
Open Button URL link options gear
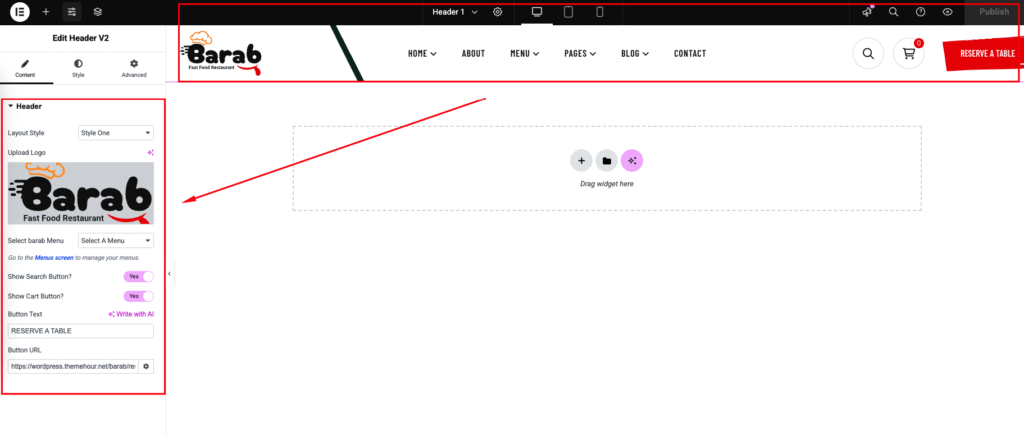click(146, 366)
